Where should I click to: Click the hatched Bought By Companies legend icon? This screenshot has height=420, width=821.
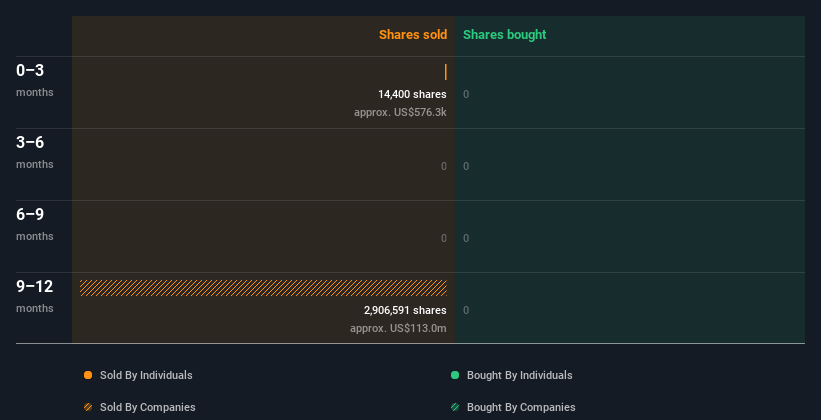point(455,407)
